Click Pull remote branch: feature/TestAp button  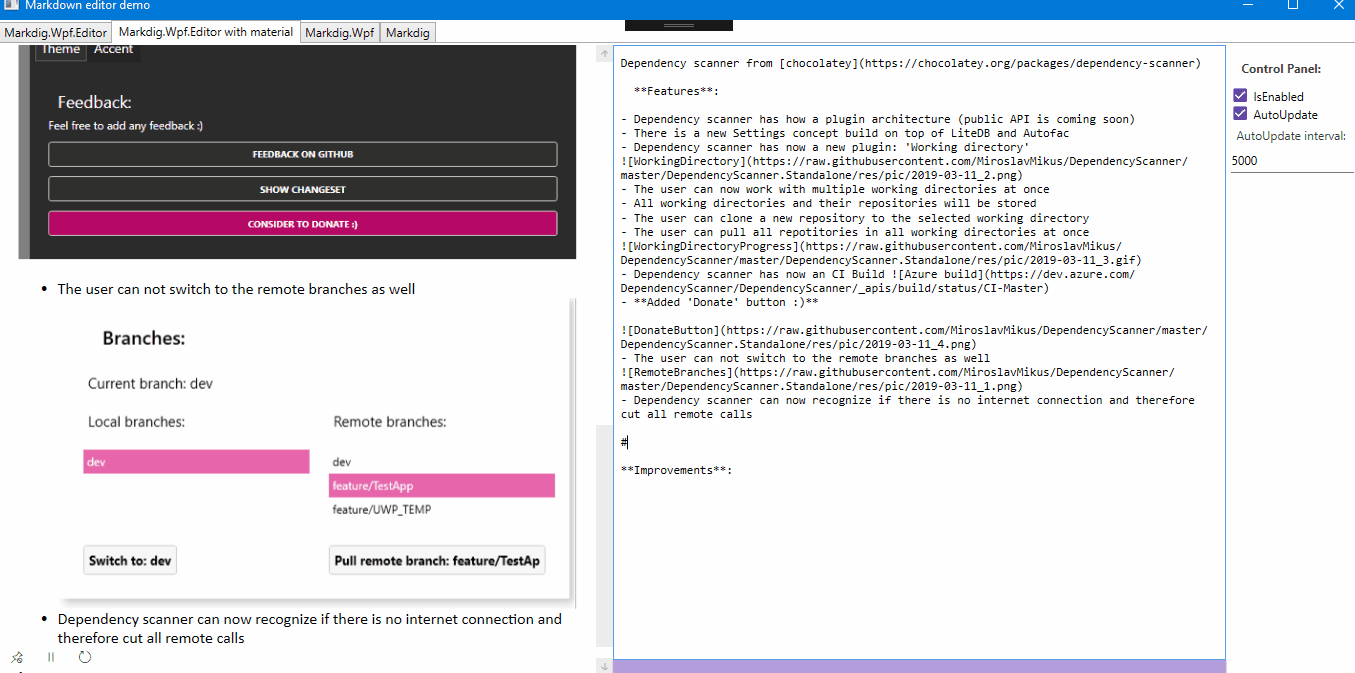[437, 560]
